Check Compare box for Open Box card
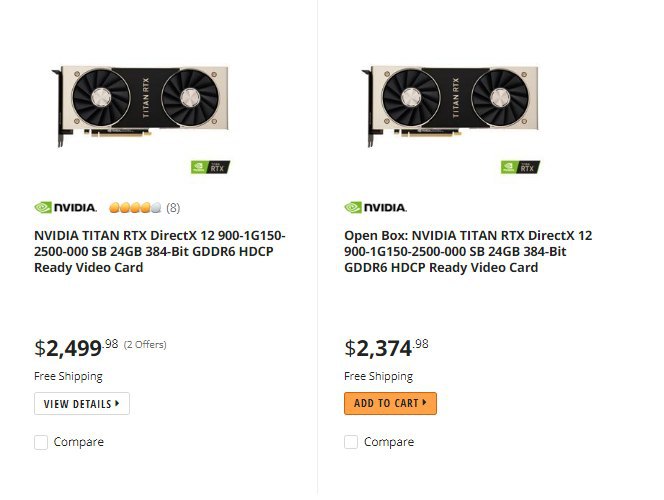Screen dimensions: 664x500 (351, 442)
